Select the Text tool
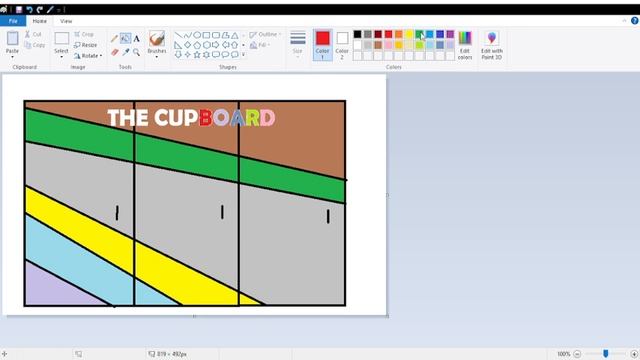640x360 pixels. click(137, 39)
